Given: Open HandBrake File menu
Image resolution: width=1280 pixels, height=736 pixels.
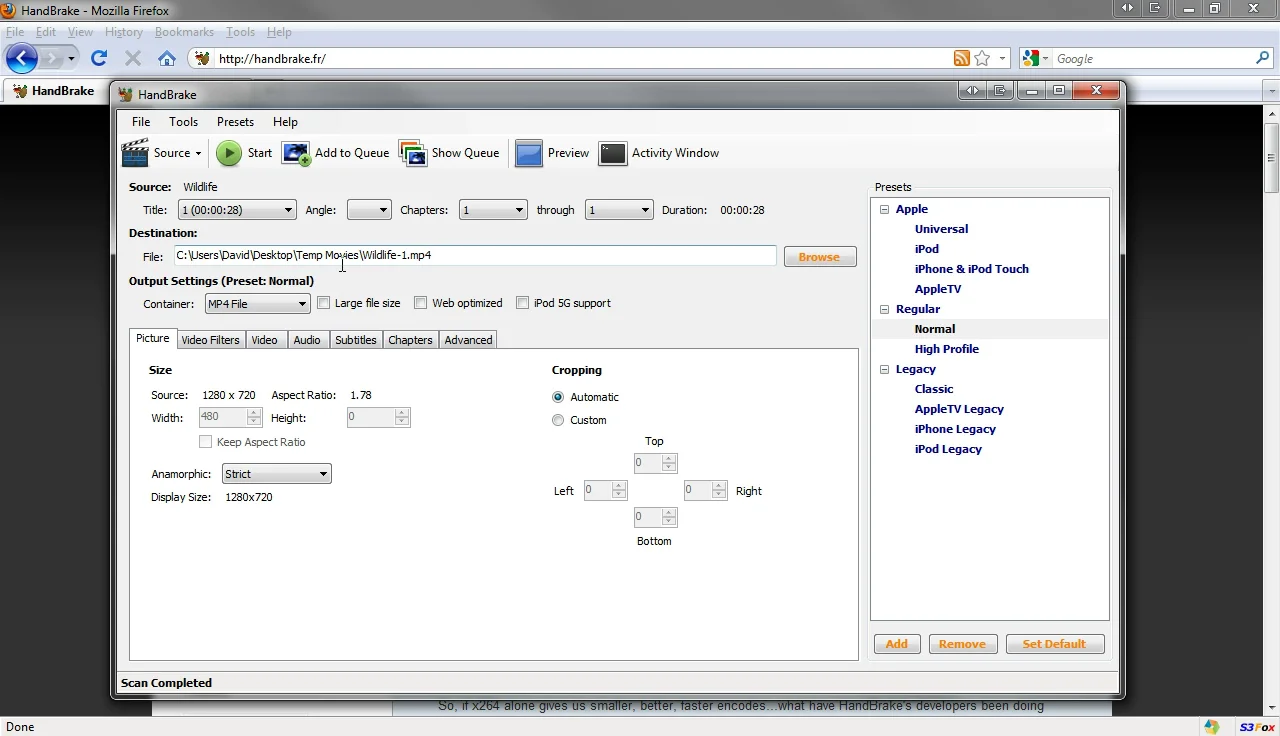Looking at the screenshot, I should pos(141,122).
